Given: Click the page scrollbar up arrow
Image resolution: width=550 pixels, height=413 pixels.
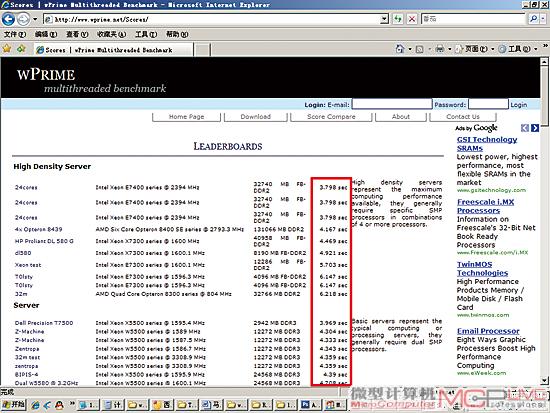Looking at the screenshot, I should (544, 62).
